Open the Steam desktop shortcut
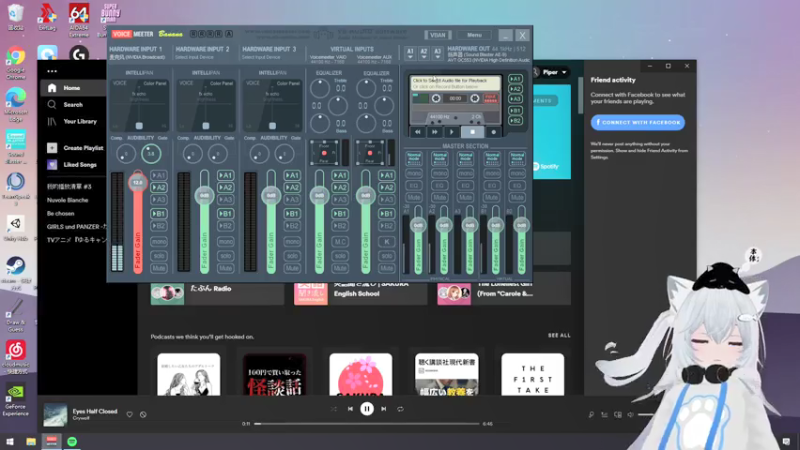 15,270
